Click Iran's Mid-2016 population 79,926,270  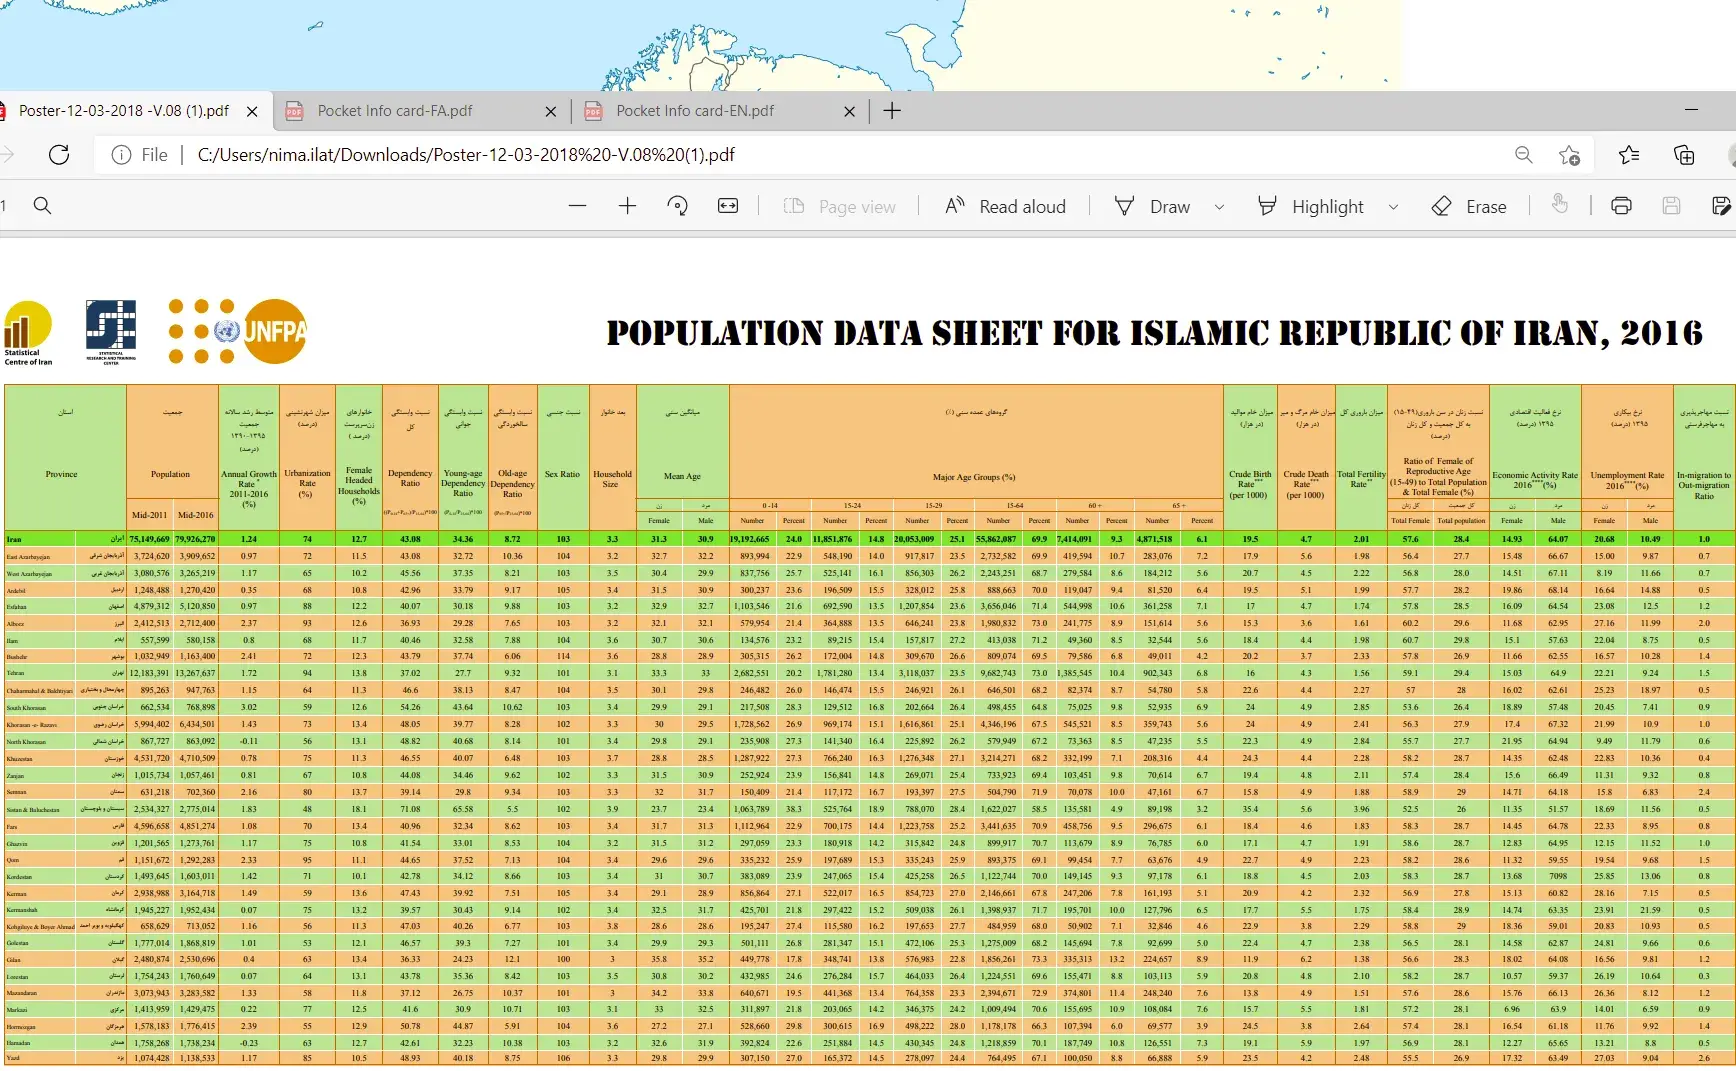pos(196,539)
